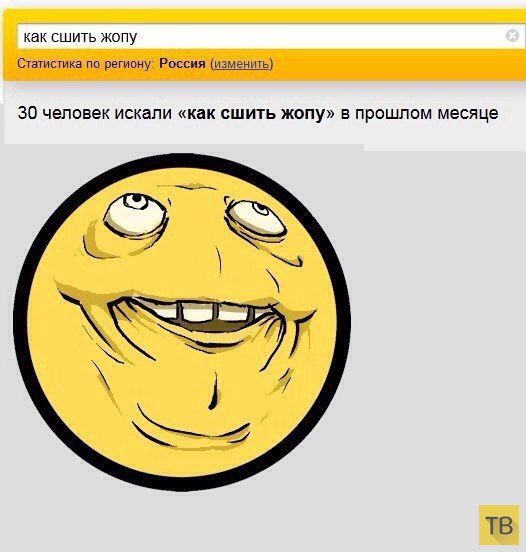
Task: Click the smiley's toothy grin
Action: pyautogui.click(x=197, y=315)
